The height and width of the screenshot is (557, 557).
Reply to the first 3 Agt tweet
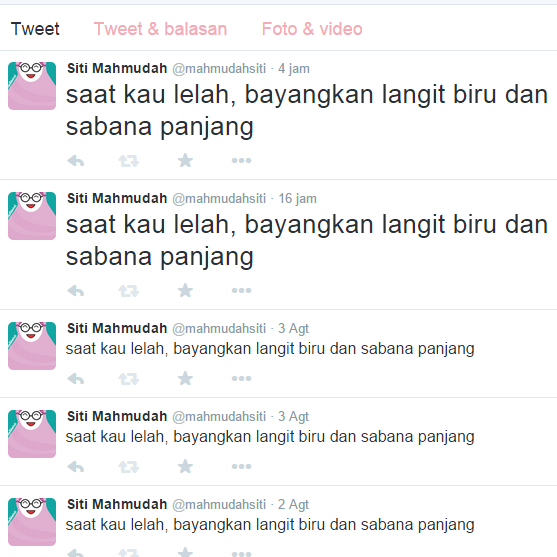pos(76,379)
